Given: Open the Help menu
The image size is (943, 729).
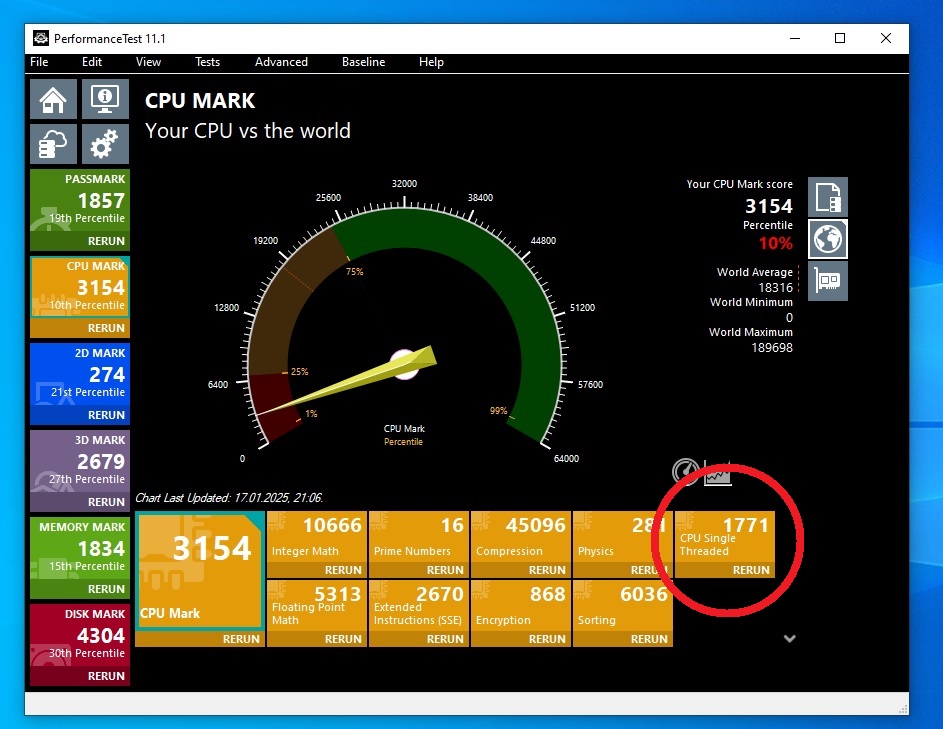Looking at the screenshot, I should [431, 62].
